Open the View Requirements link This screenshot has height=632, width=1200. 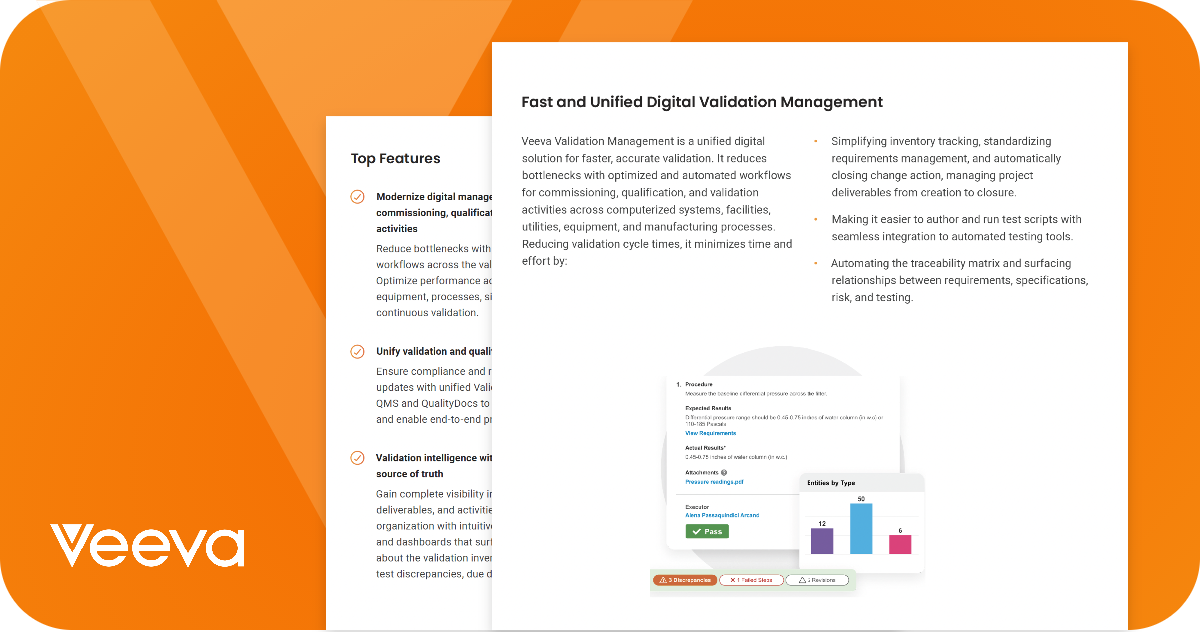coord(710,433)
